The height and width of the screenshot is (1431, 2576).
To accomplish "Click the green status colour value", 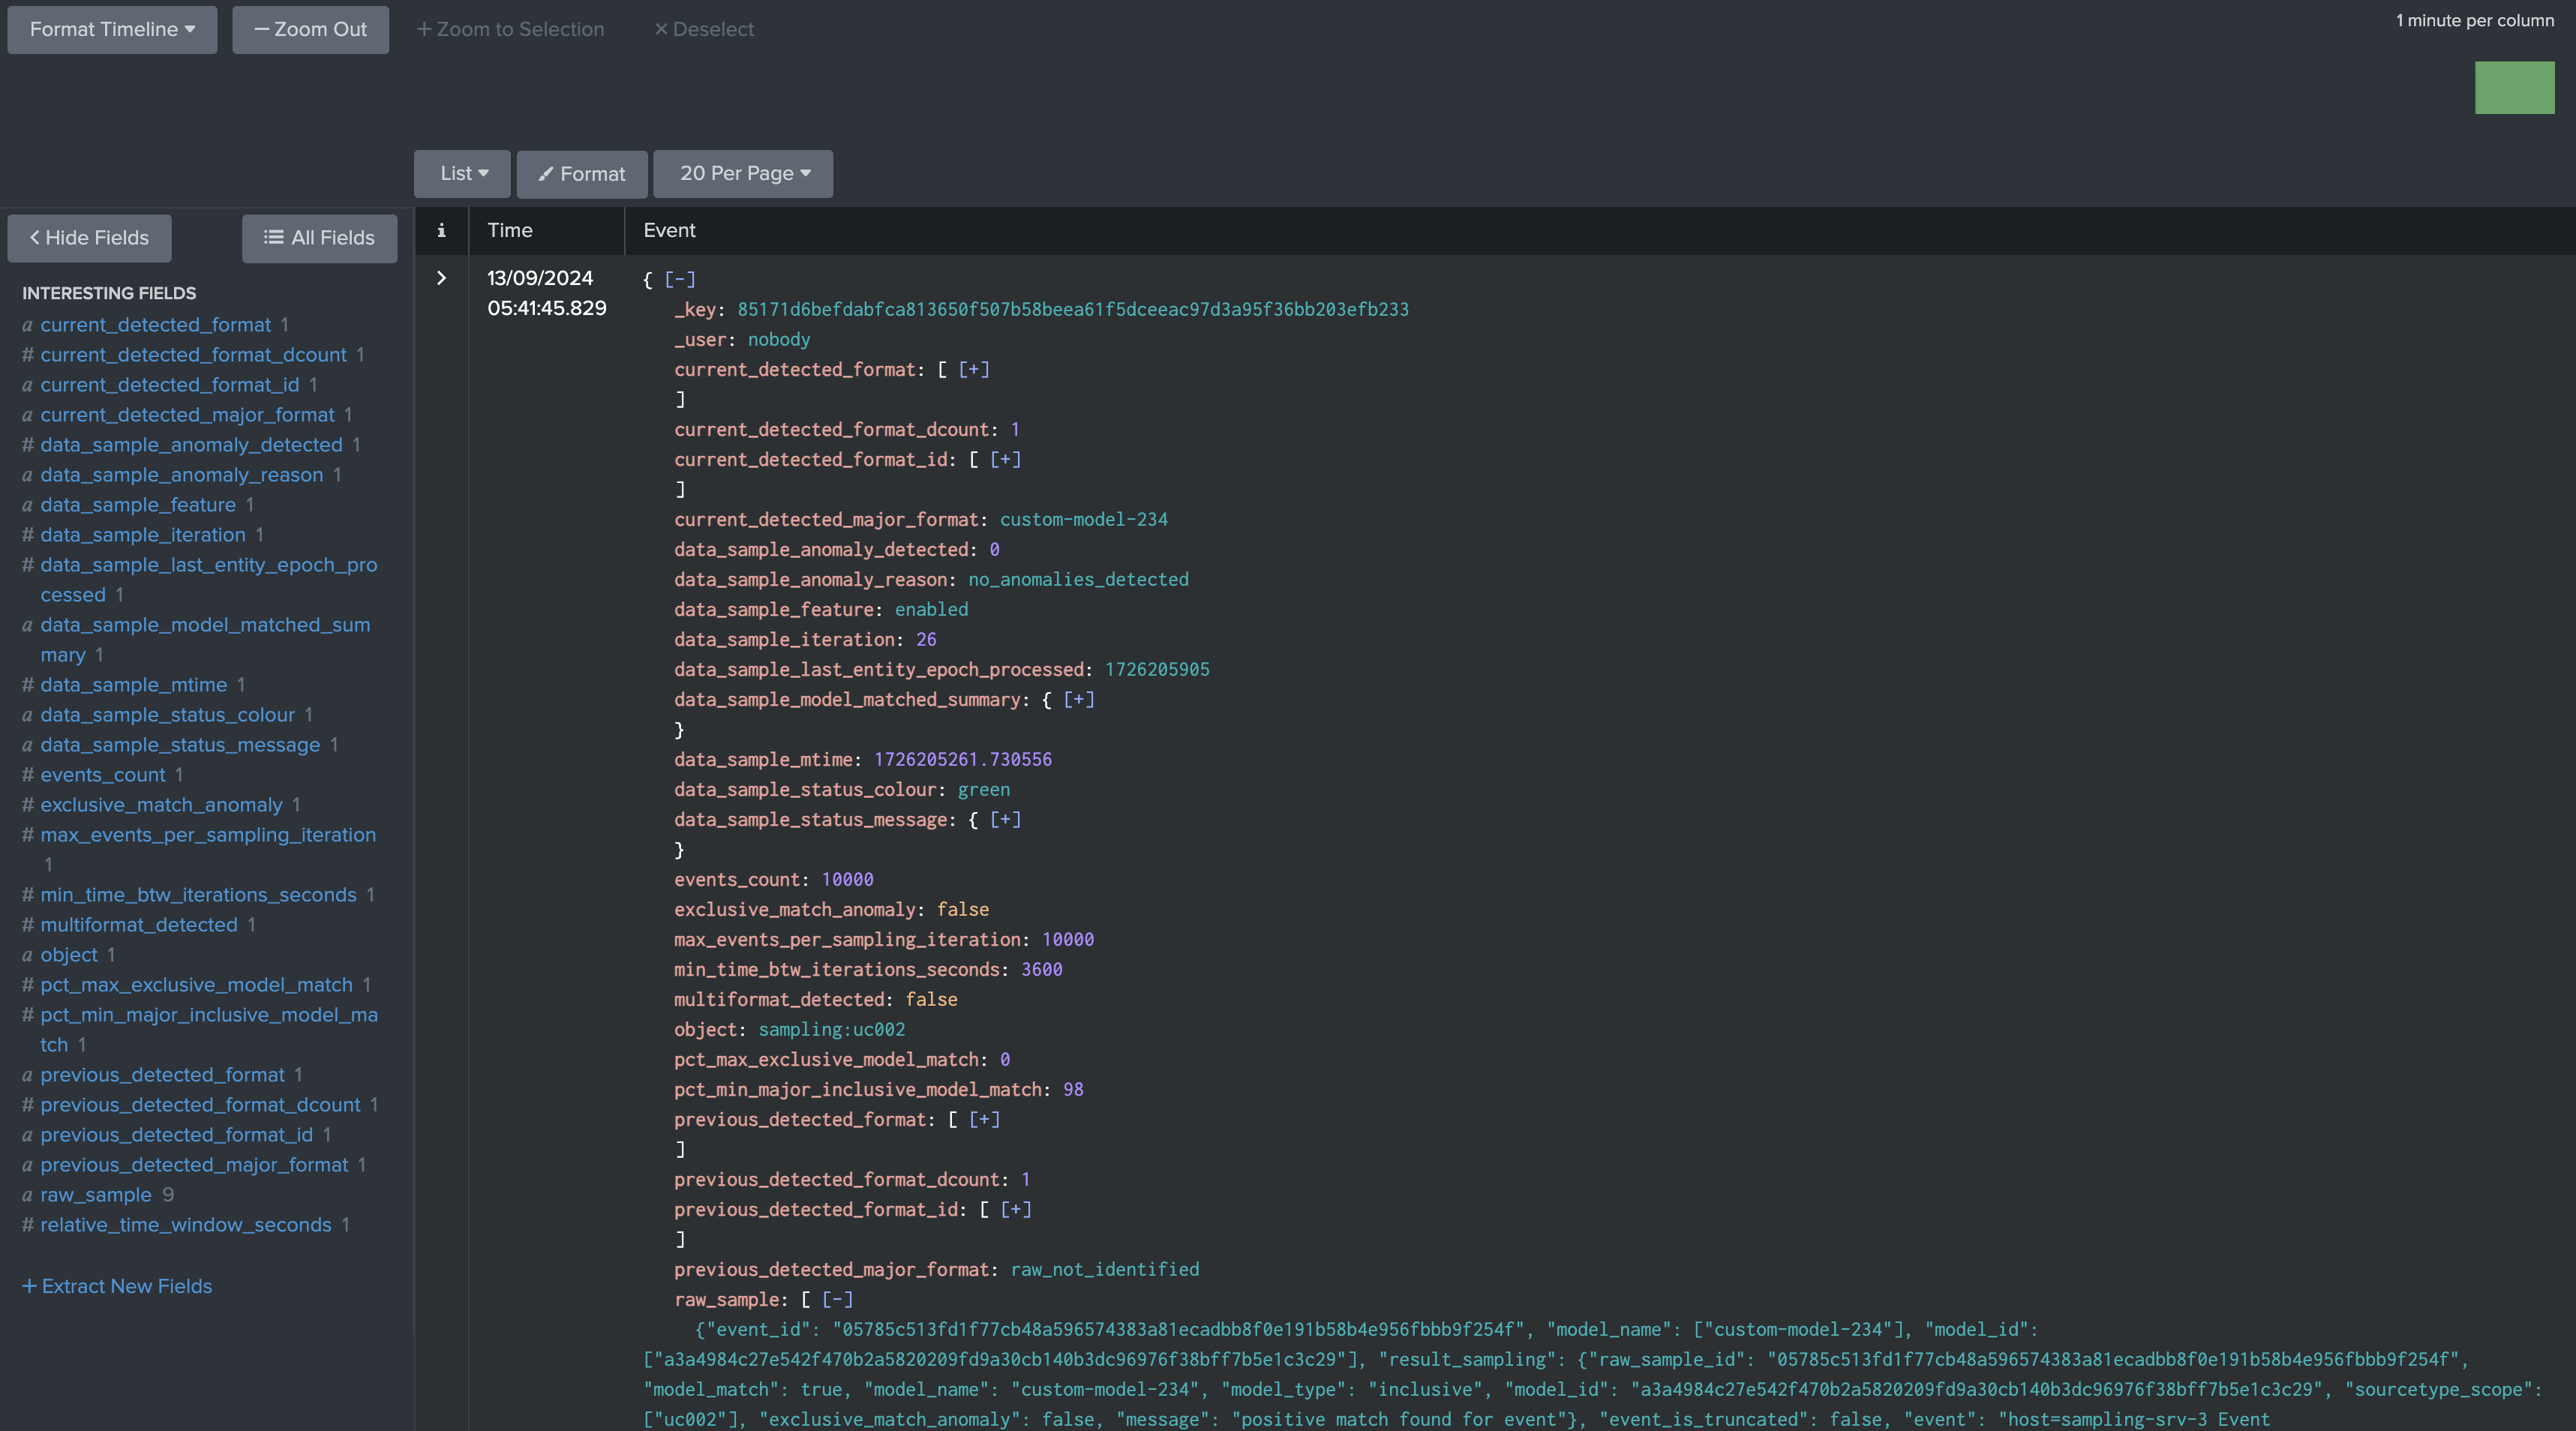I will (x=983, y=789).
